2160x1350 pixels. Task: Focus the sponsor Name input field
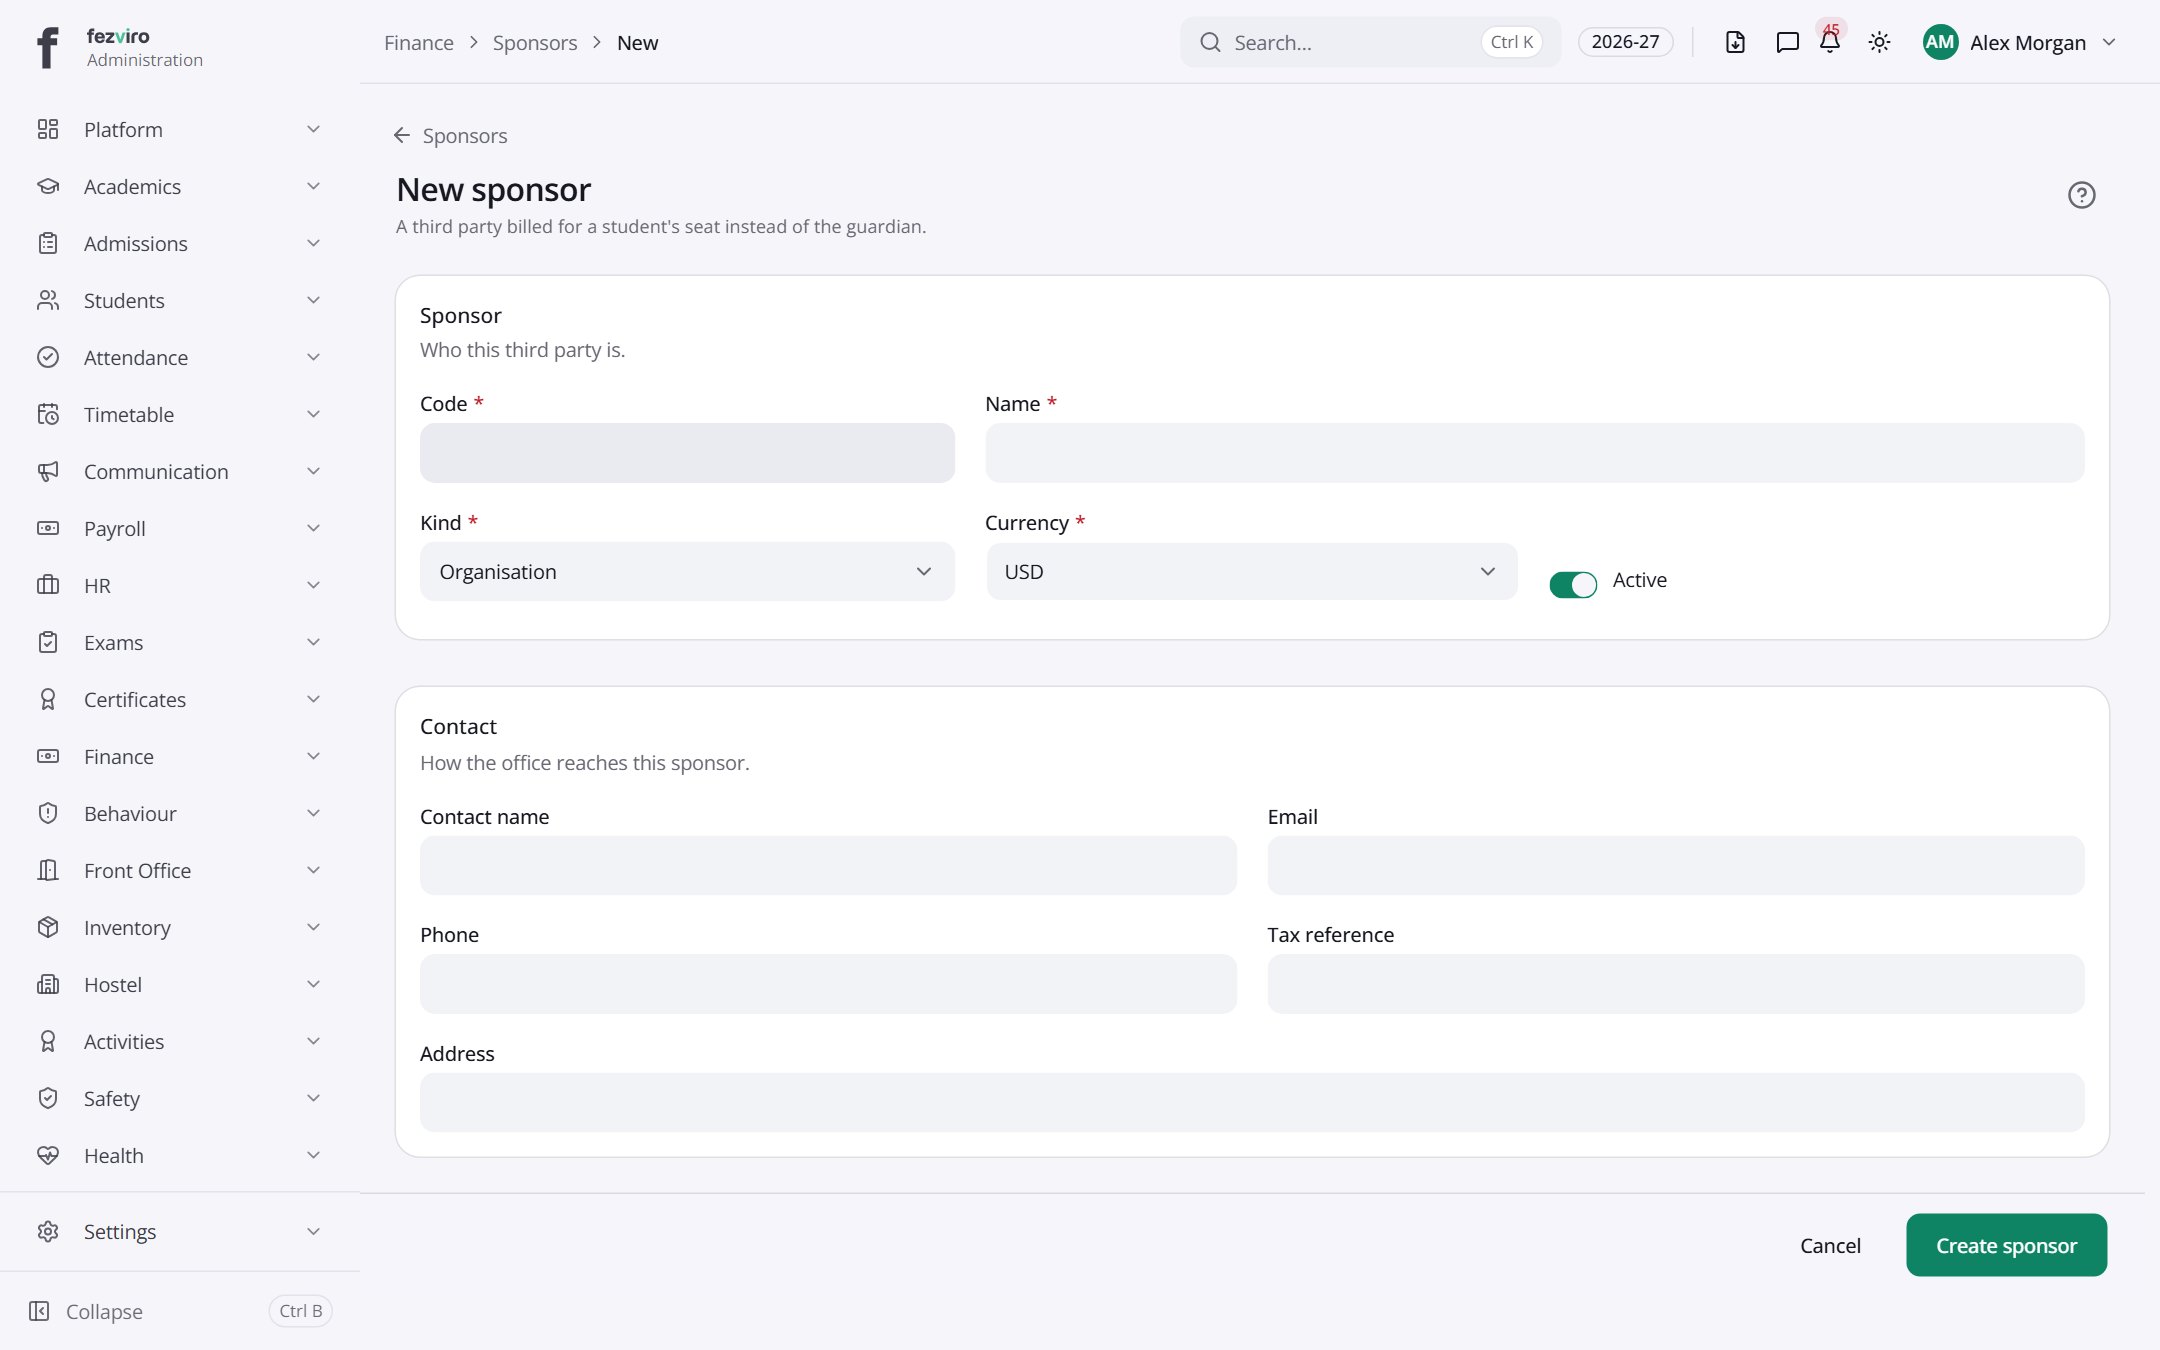tap(1534, 453)
